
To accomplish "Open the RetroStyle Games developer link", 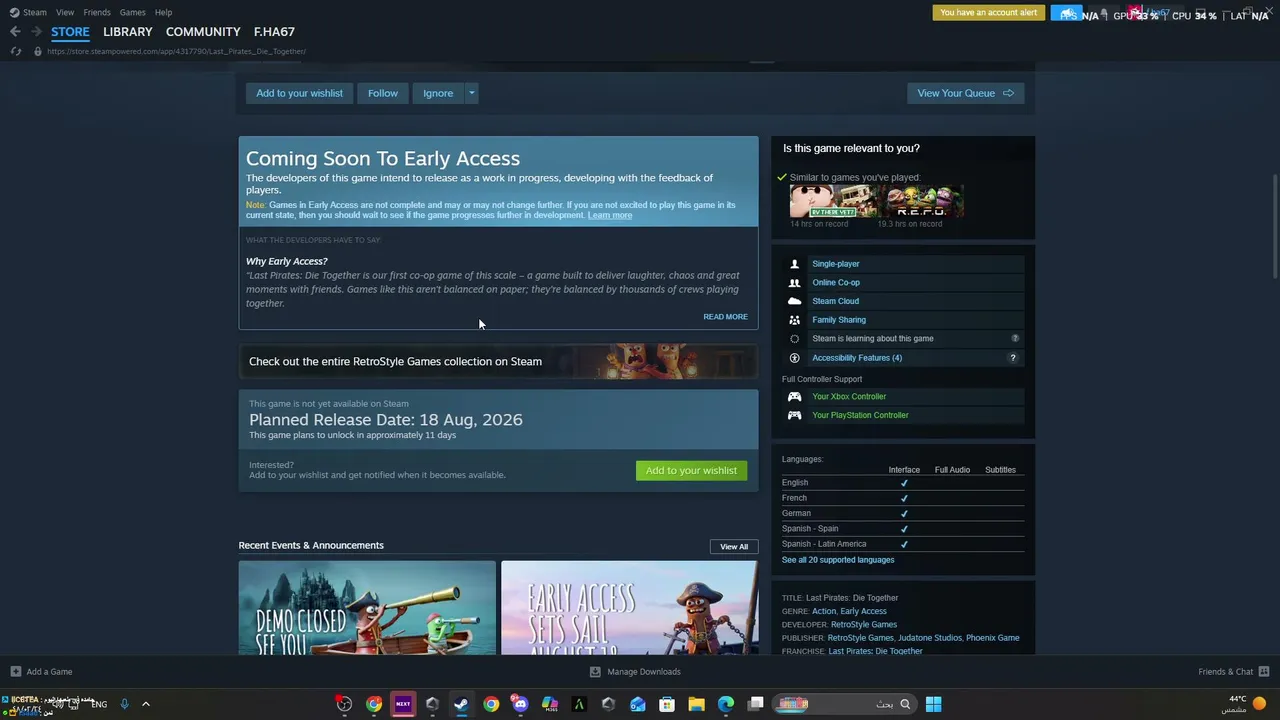I will [x=864, y=625].
